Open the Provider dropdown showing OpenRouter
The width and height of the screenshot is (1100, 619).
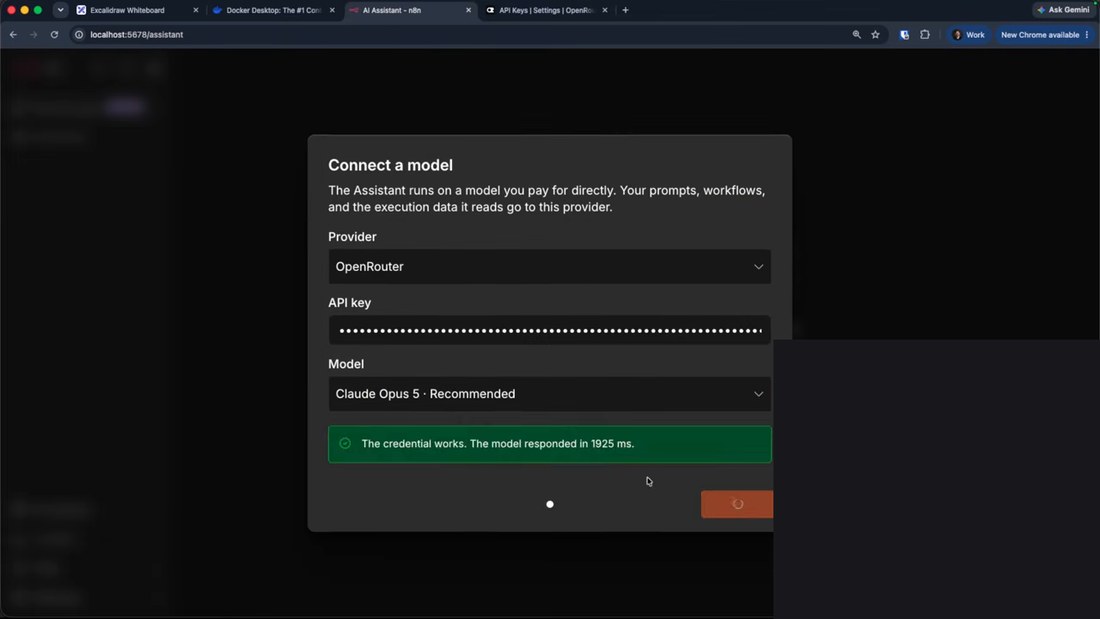point(549,267)
